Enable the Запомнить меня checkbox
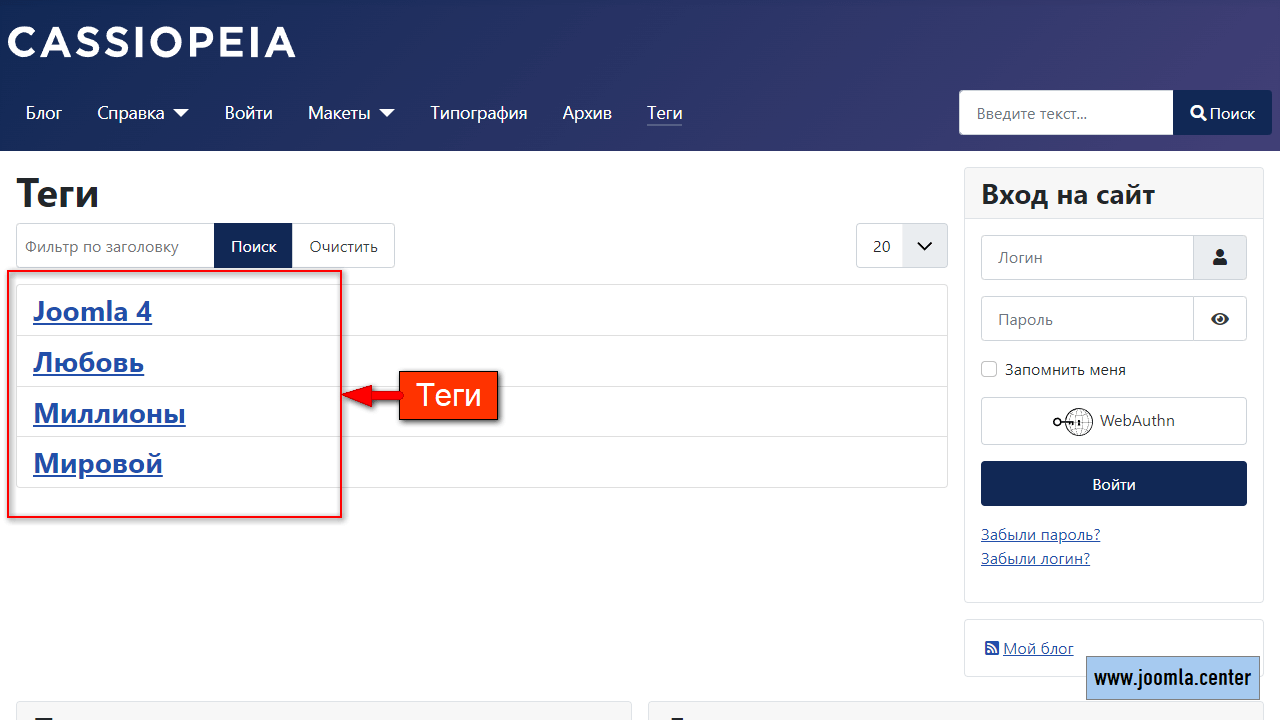Image resolution: width=1280 pixels, height=720 pixels. [988, 368]
